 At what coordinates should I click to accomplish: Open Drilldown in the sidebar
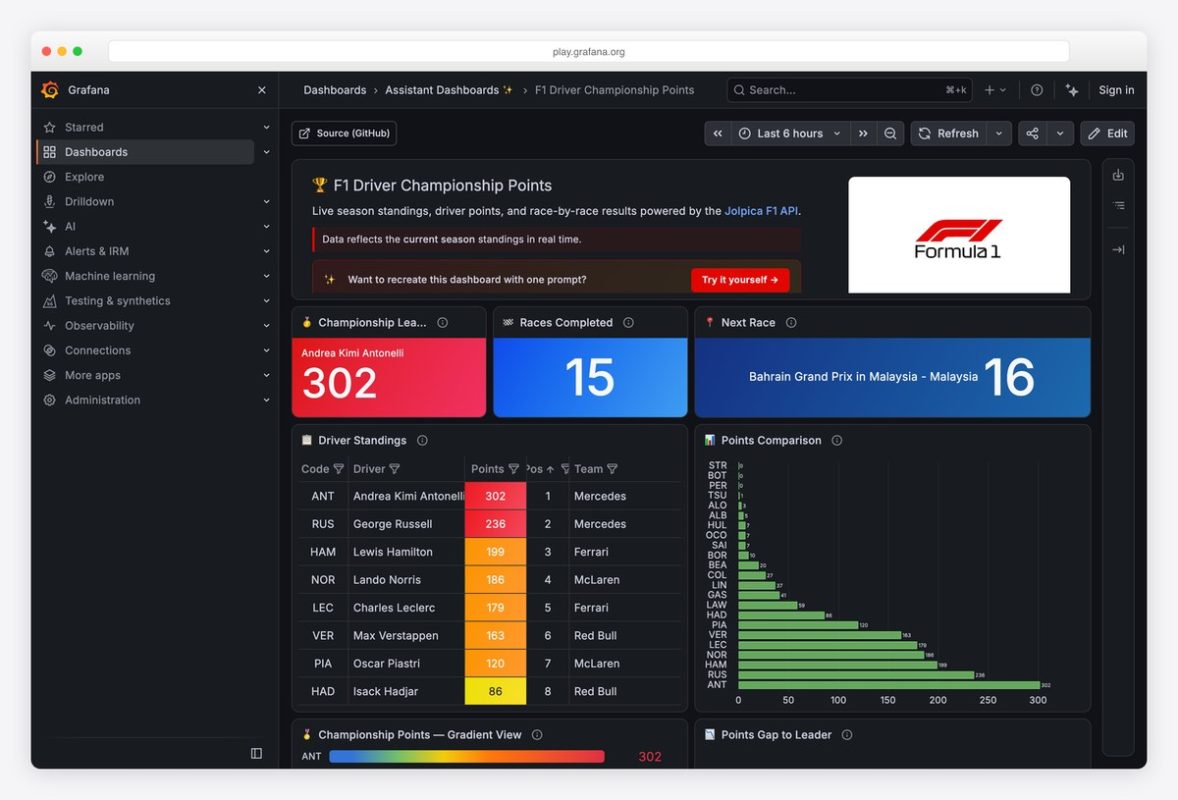(89, 201)
